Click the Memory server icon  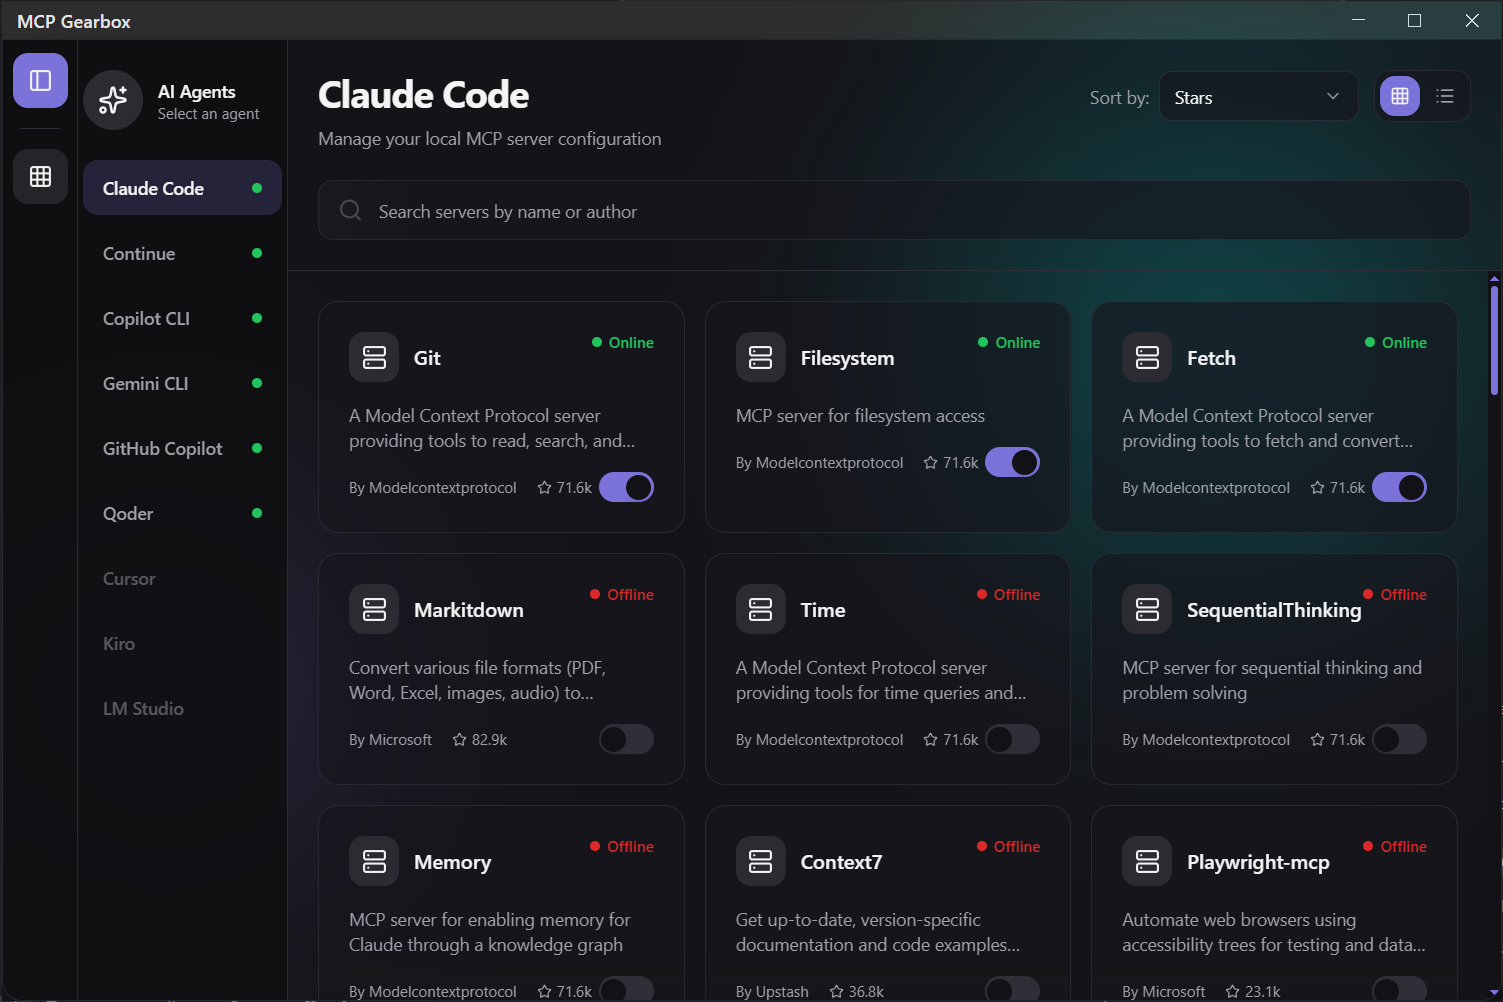(374, 861)
